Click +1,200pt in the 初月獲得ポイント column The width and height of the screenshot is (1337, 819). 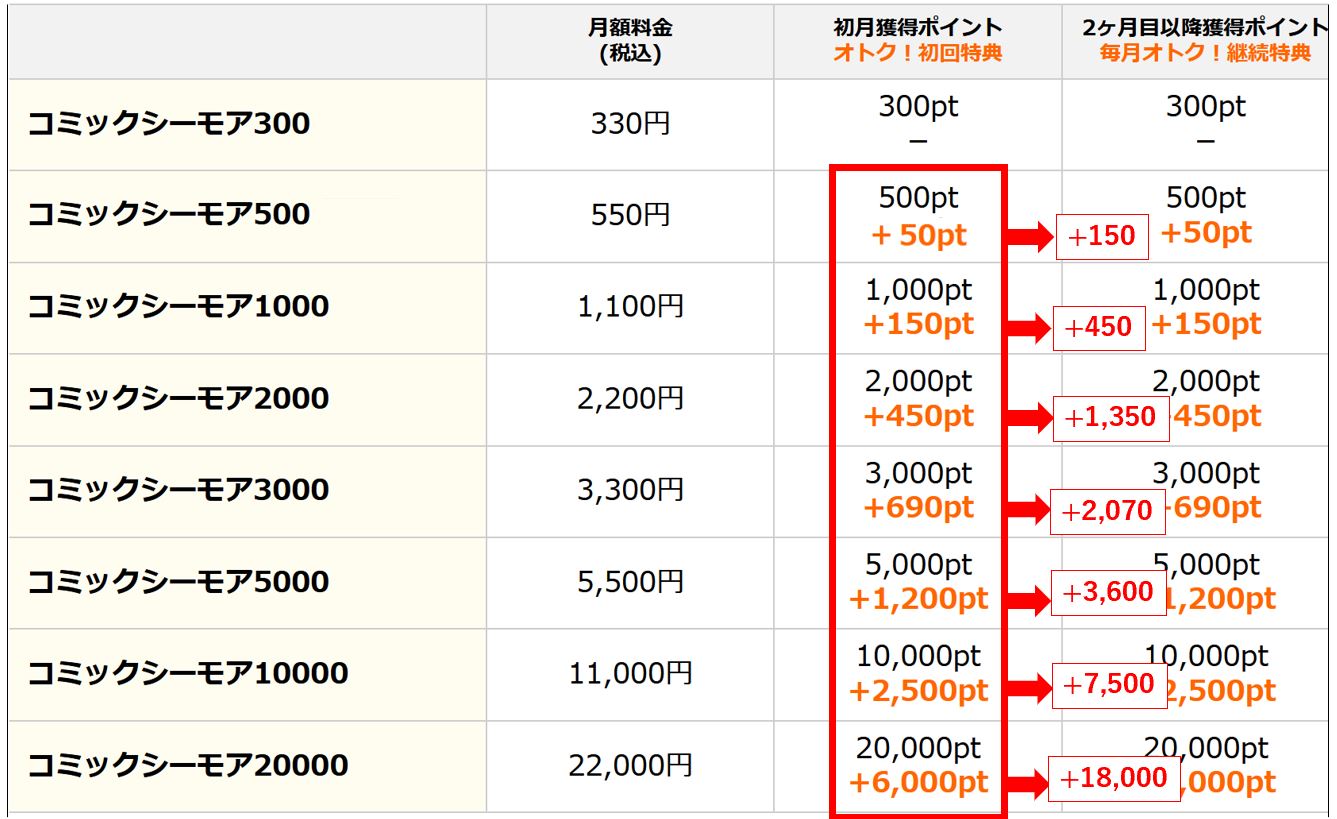(918, 600)
